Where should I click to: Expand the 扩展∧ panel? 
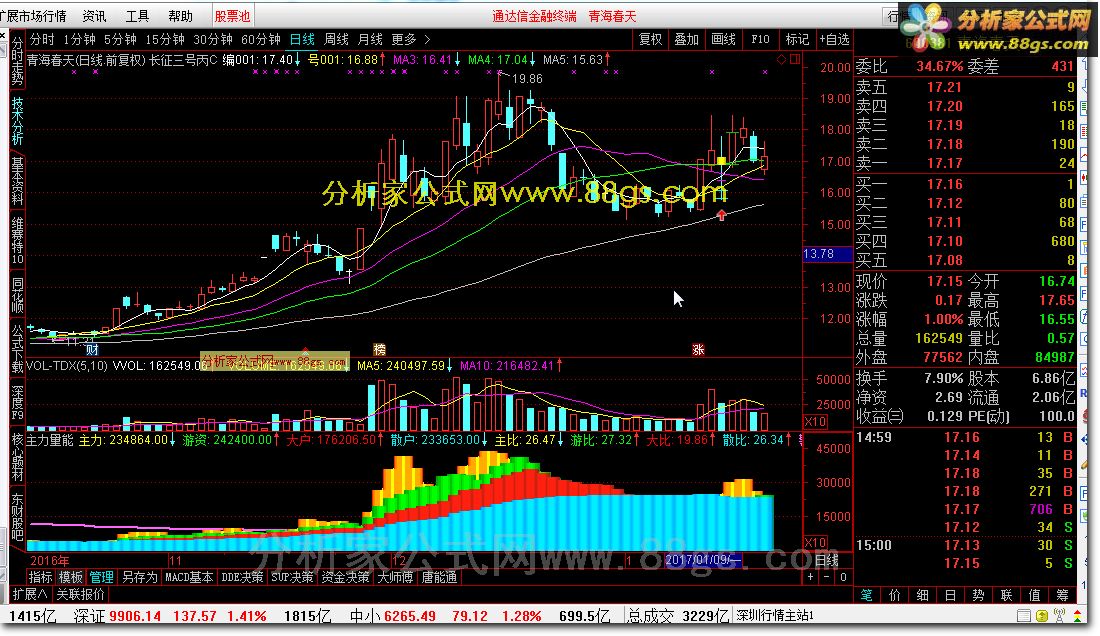point(29,594)
